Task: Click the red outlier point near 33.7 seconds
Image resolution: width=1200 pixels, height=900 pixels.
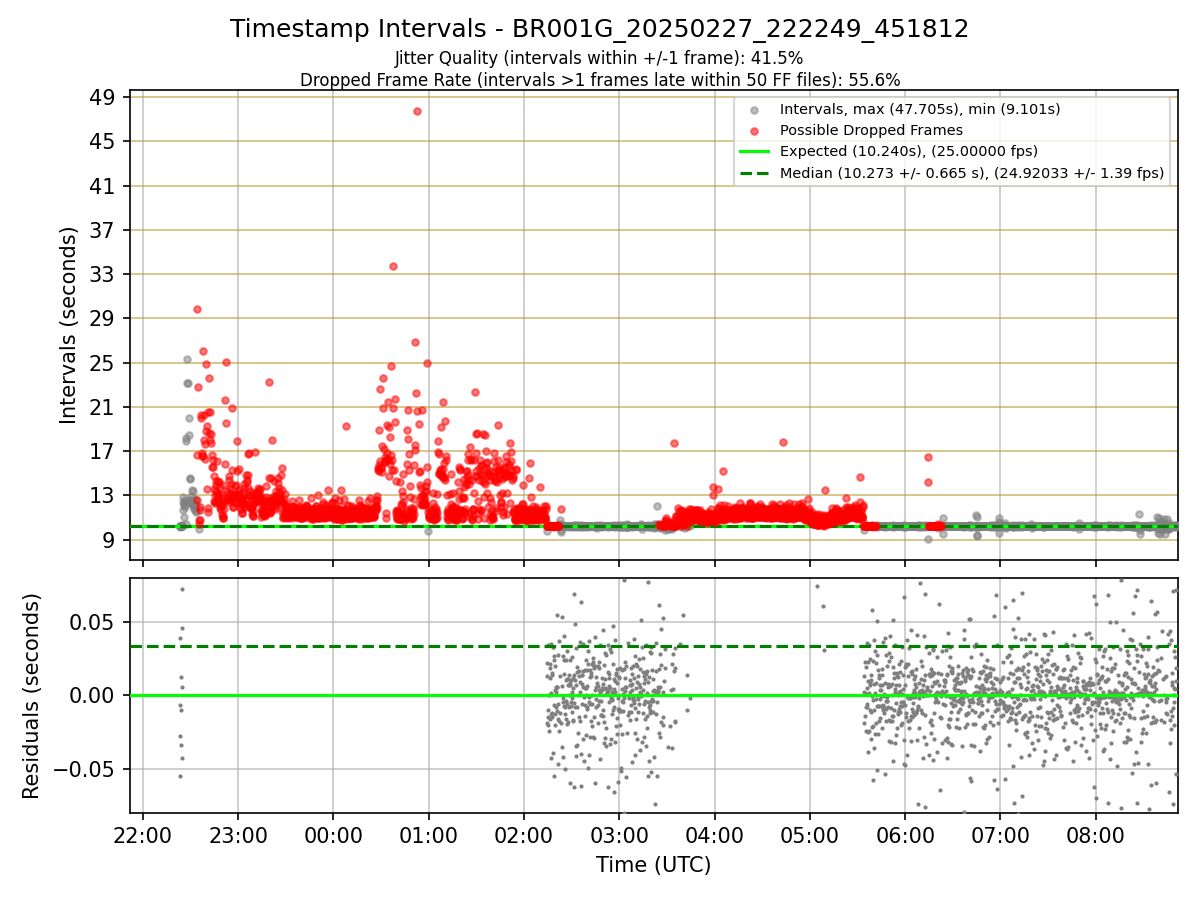Action: click(x=393, y=266)
